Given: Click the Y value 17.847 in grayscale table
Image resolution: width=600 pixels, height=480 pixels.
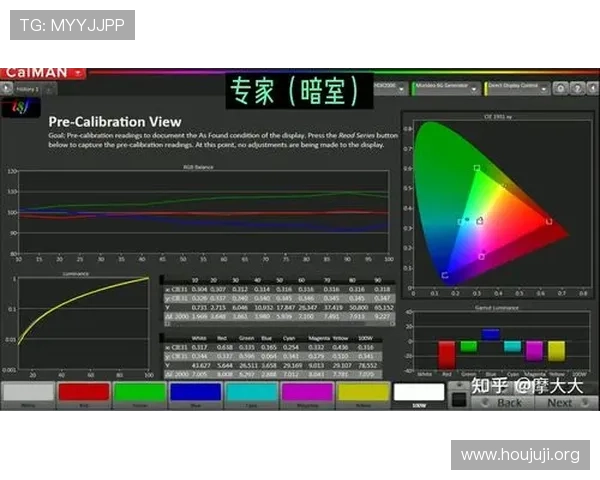Looking at the screenshot, I should 285,307.
